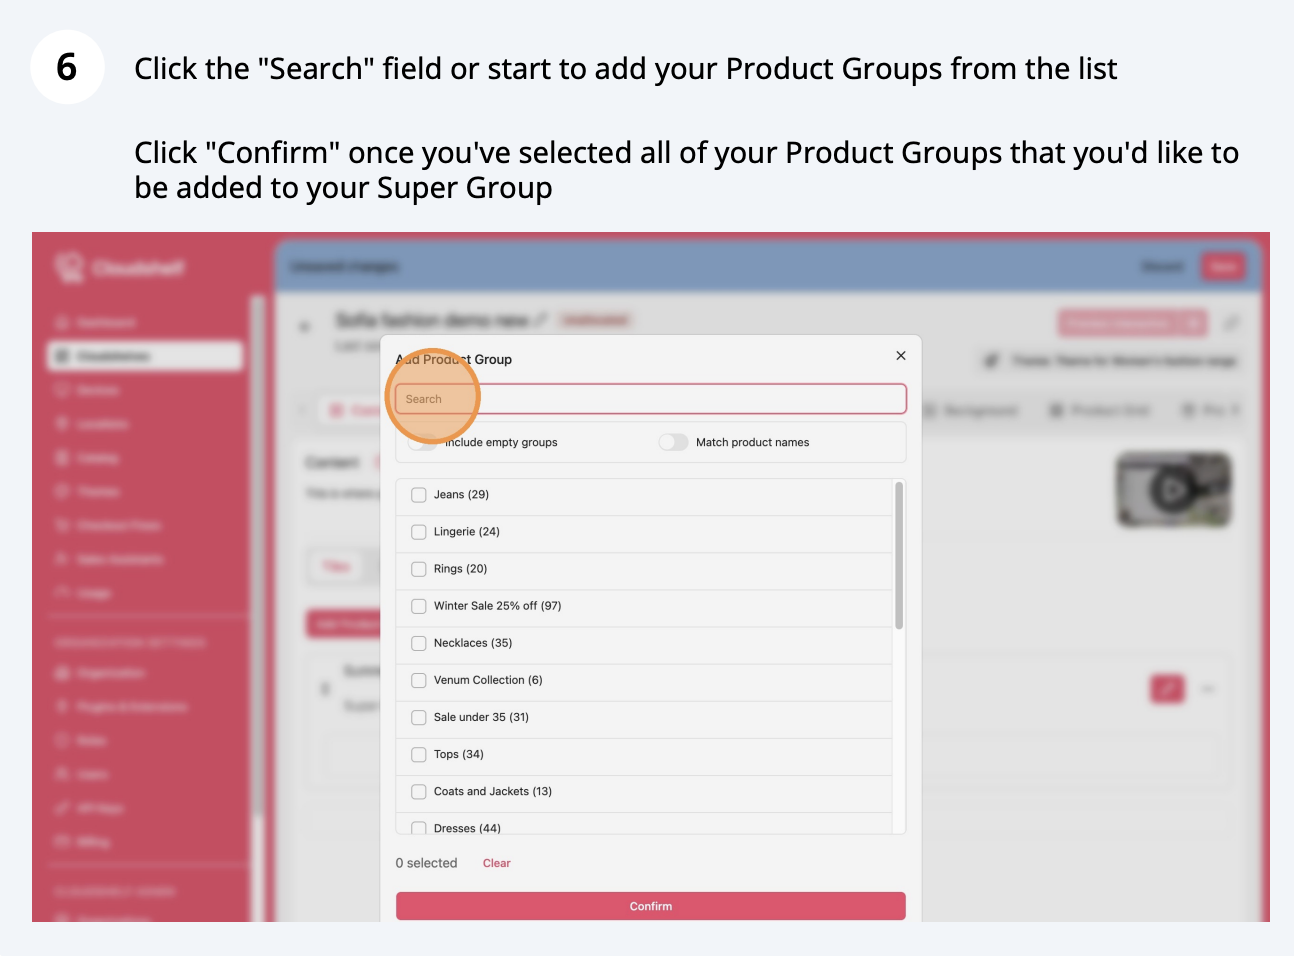Image resolution: width=1294 pixels, height=956 pixels.
Task: Select Coats and Jackets (13)
Action: (419, 791)
